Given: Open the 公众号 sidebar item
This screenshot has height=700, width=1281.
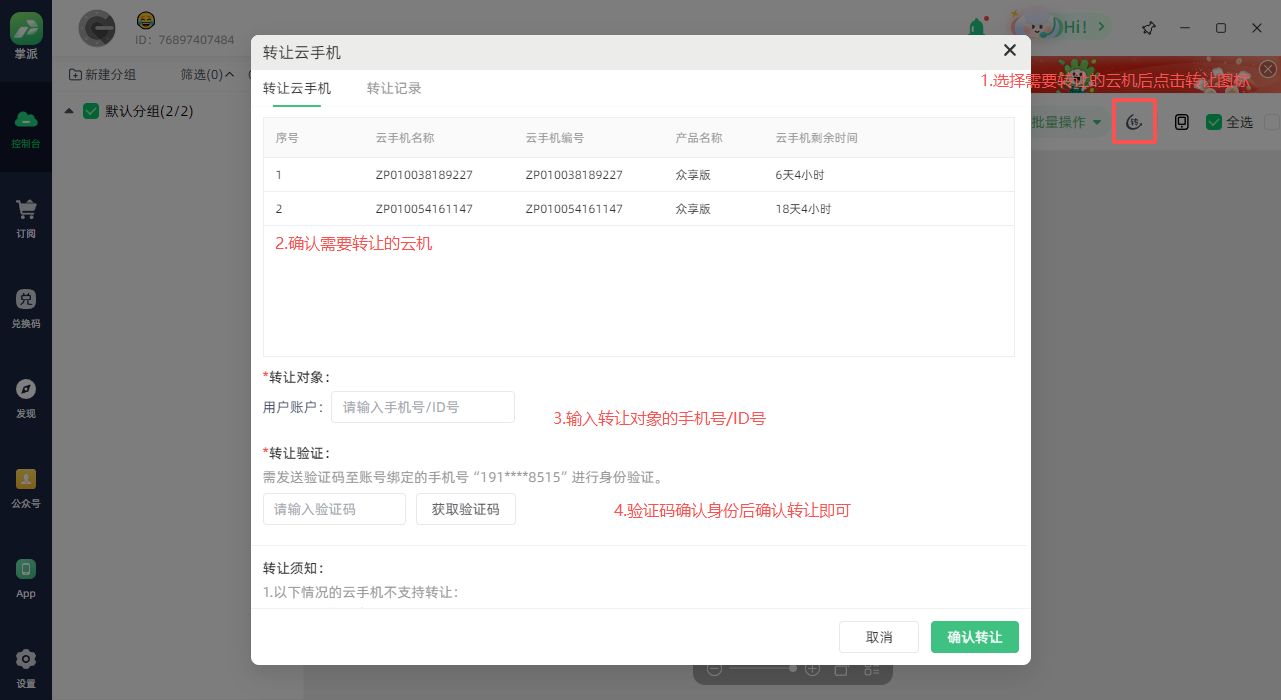Looking at the screenshot, I should click(26, 488).
